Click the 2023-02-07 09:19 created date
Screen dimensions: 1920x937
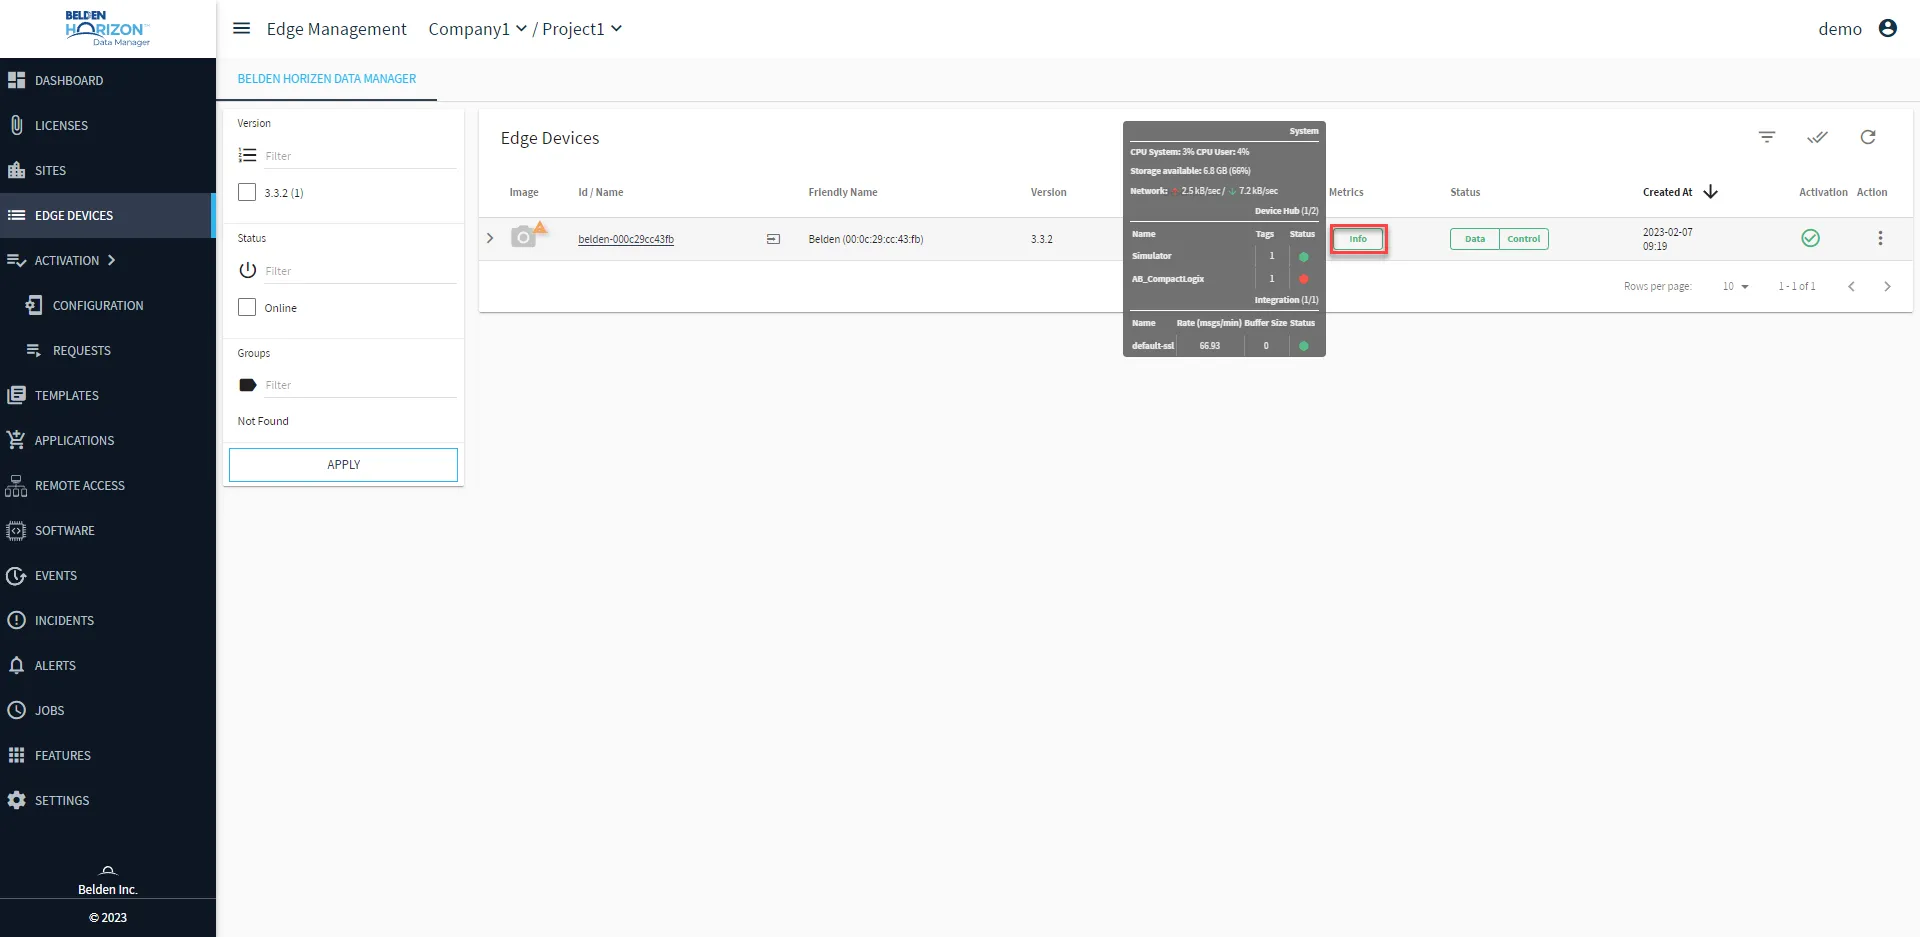tap(1668, 239)
